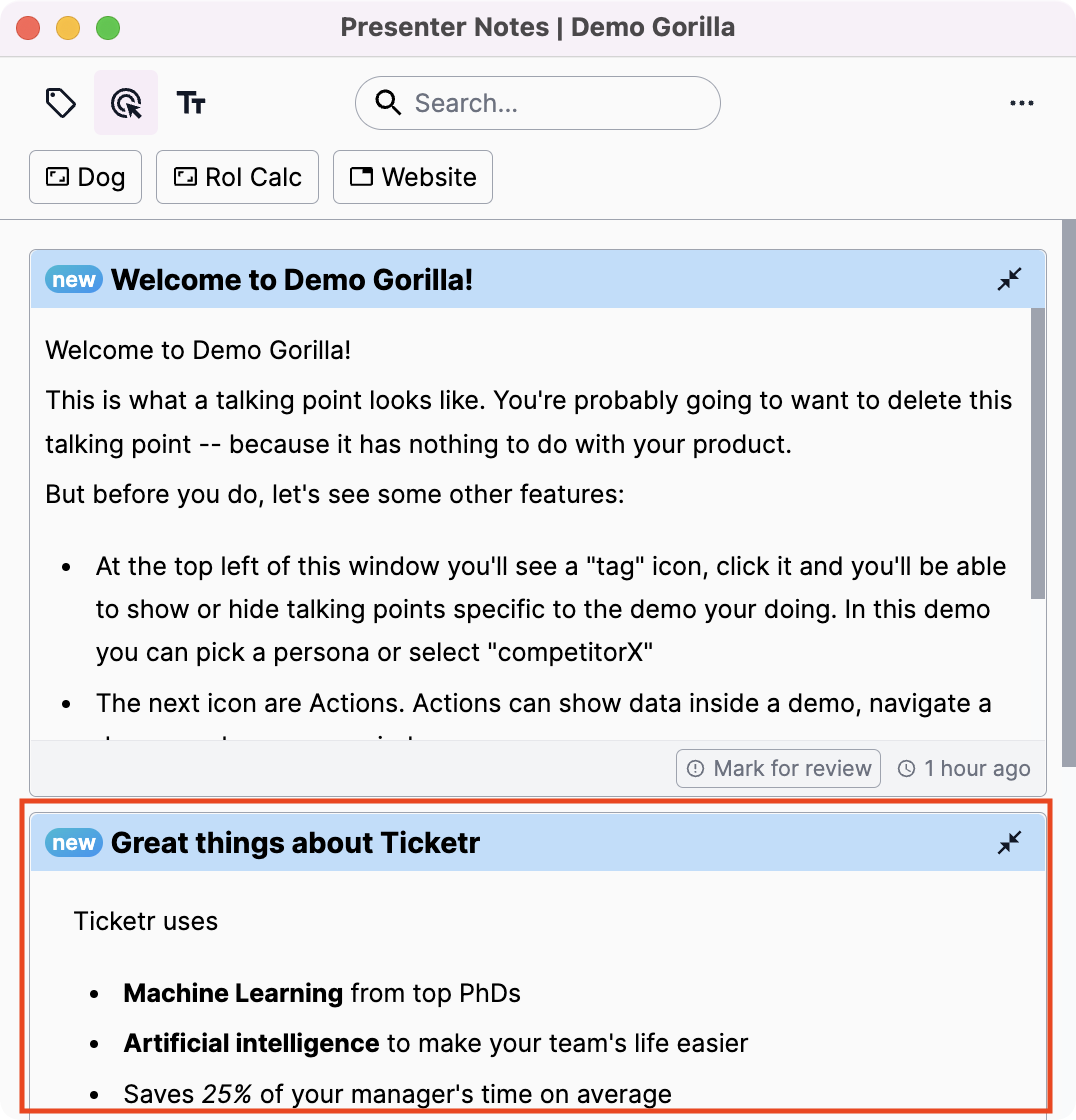The width and height of the screenshot is (1076, 1120).
Task: Open the Website action button
Action: [413, 177]
